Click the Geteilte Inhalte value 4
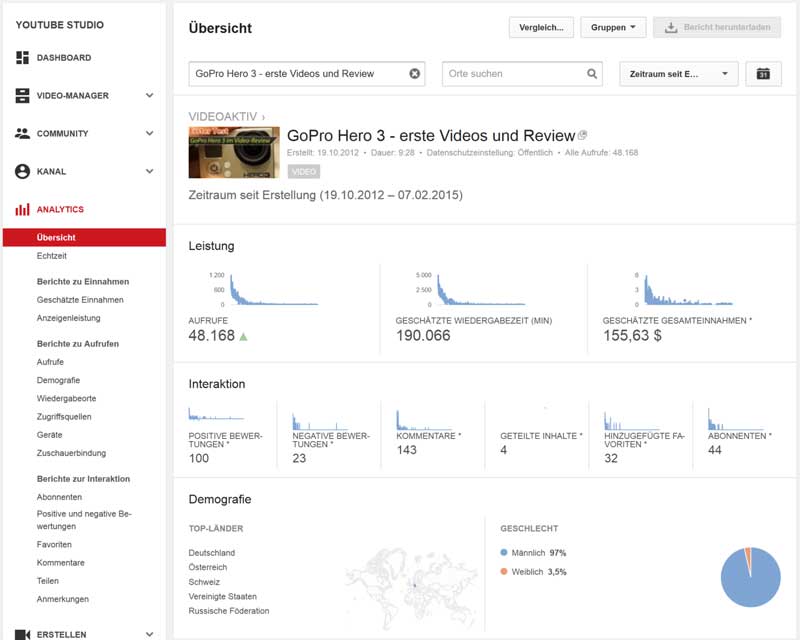 504,450
